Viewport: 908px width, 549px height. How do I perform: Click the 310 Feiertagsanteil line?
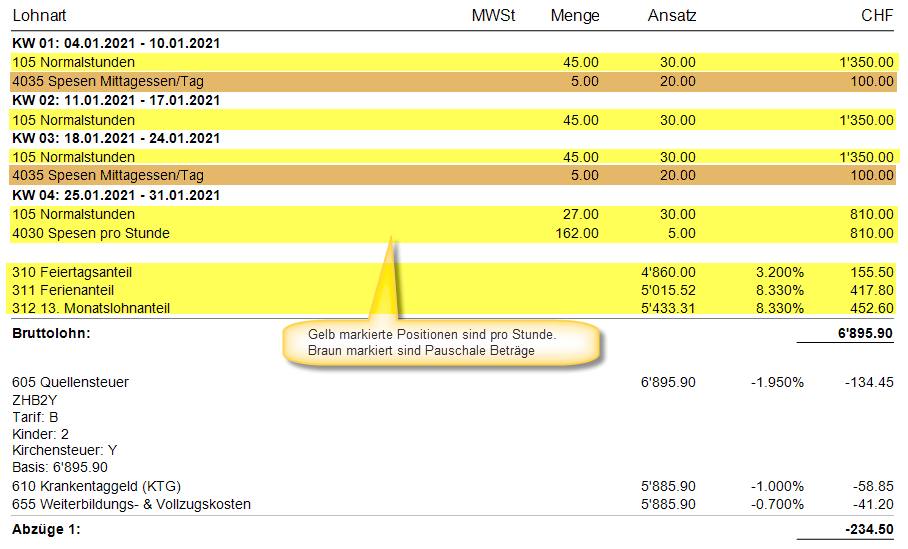click(x=72, y=272)
